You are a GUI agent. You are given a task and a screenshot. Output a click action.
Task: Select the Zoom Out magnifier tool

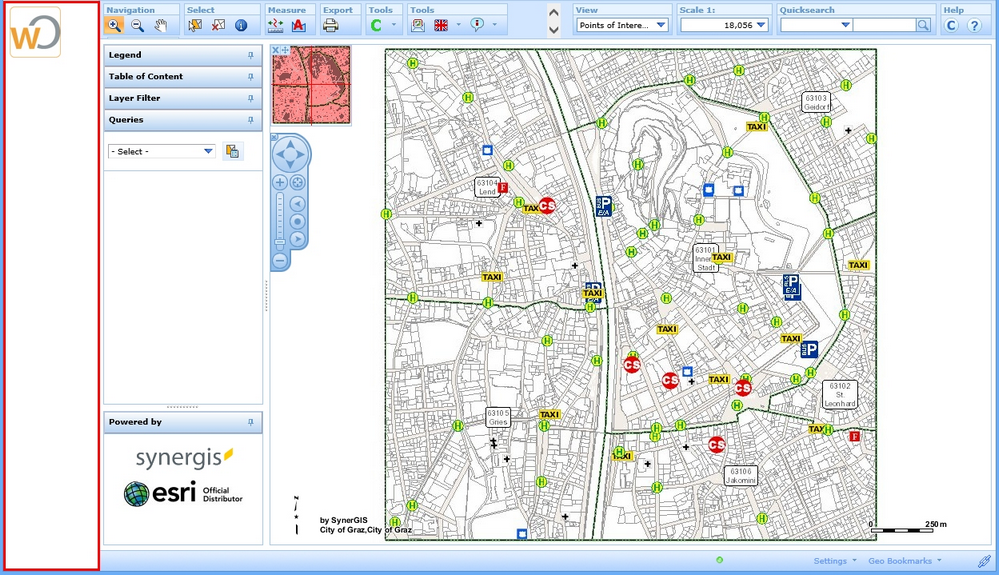click(138, 26)
